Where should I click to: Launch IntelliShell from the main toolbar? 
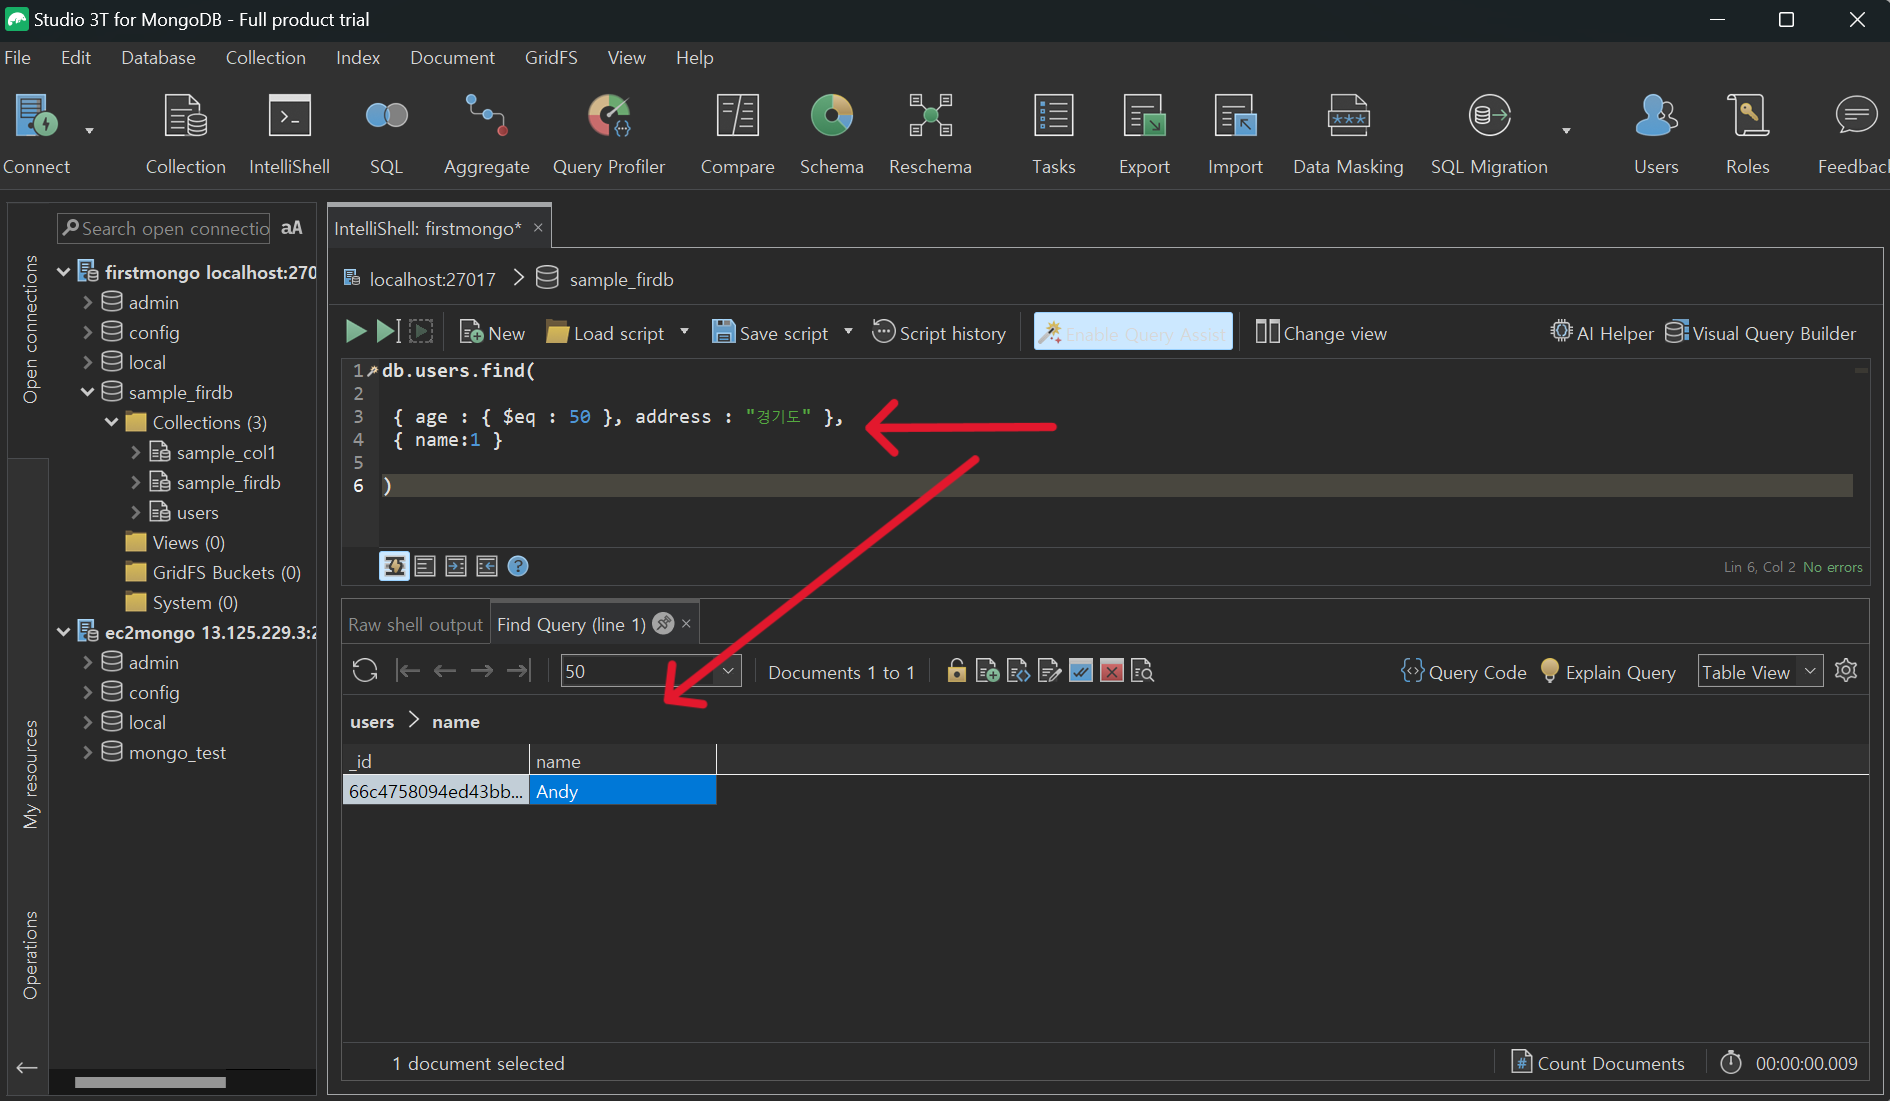point(289,134)
